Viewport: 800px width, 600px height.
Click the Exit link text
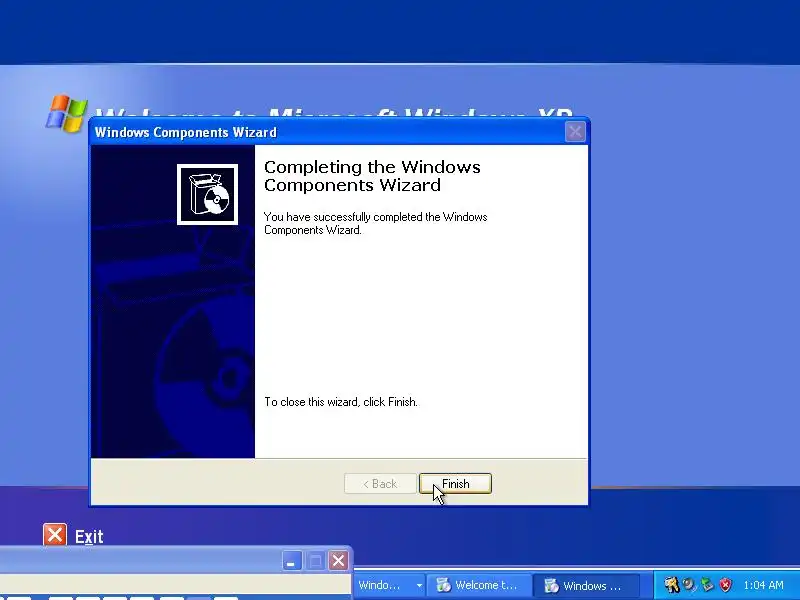(89, 537)
